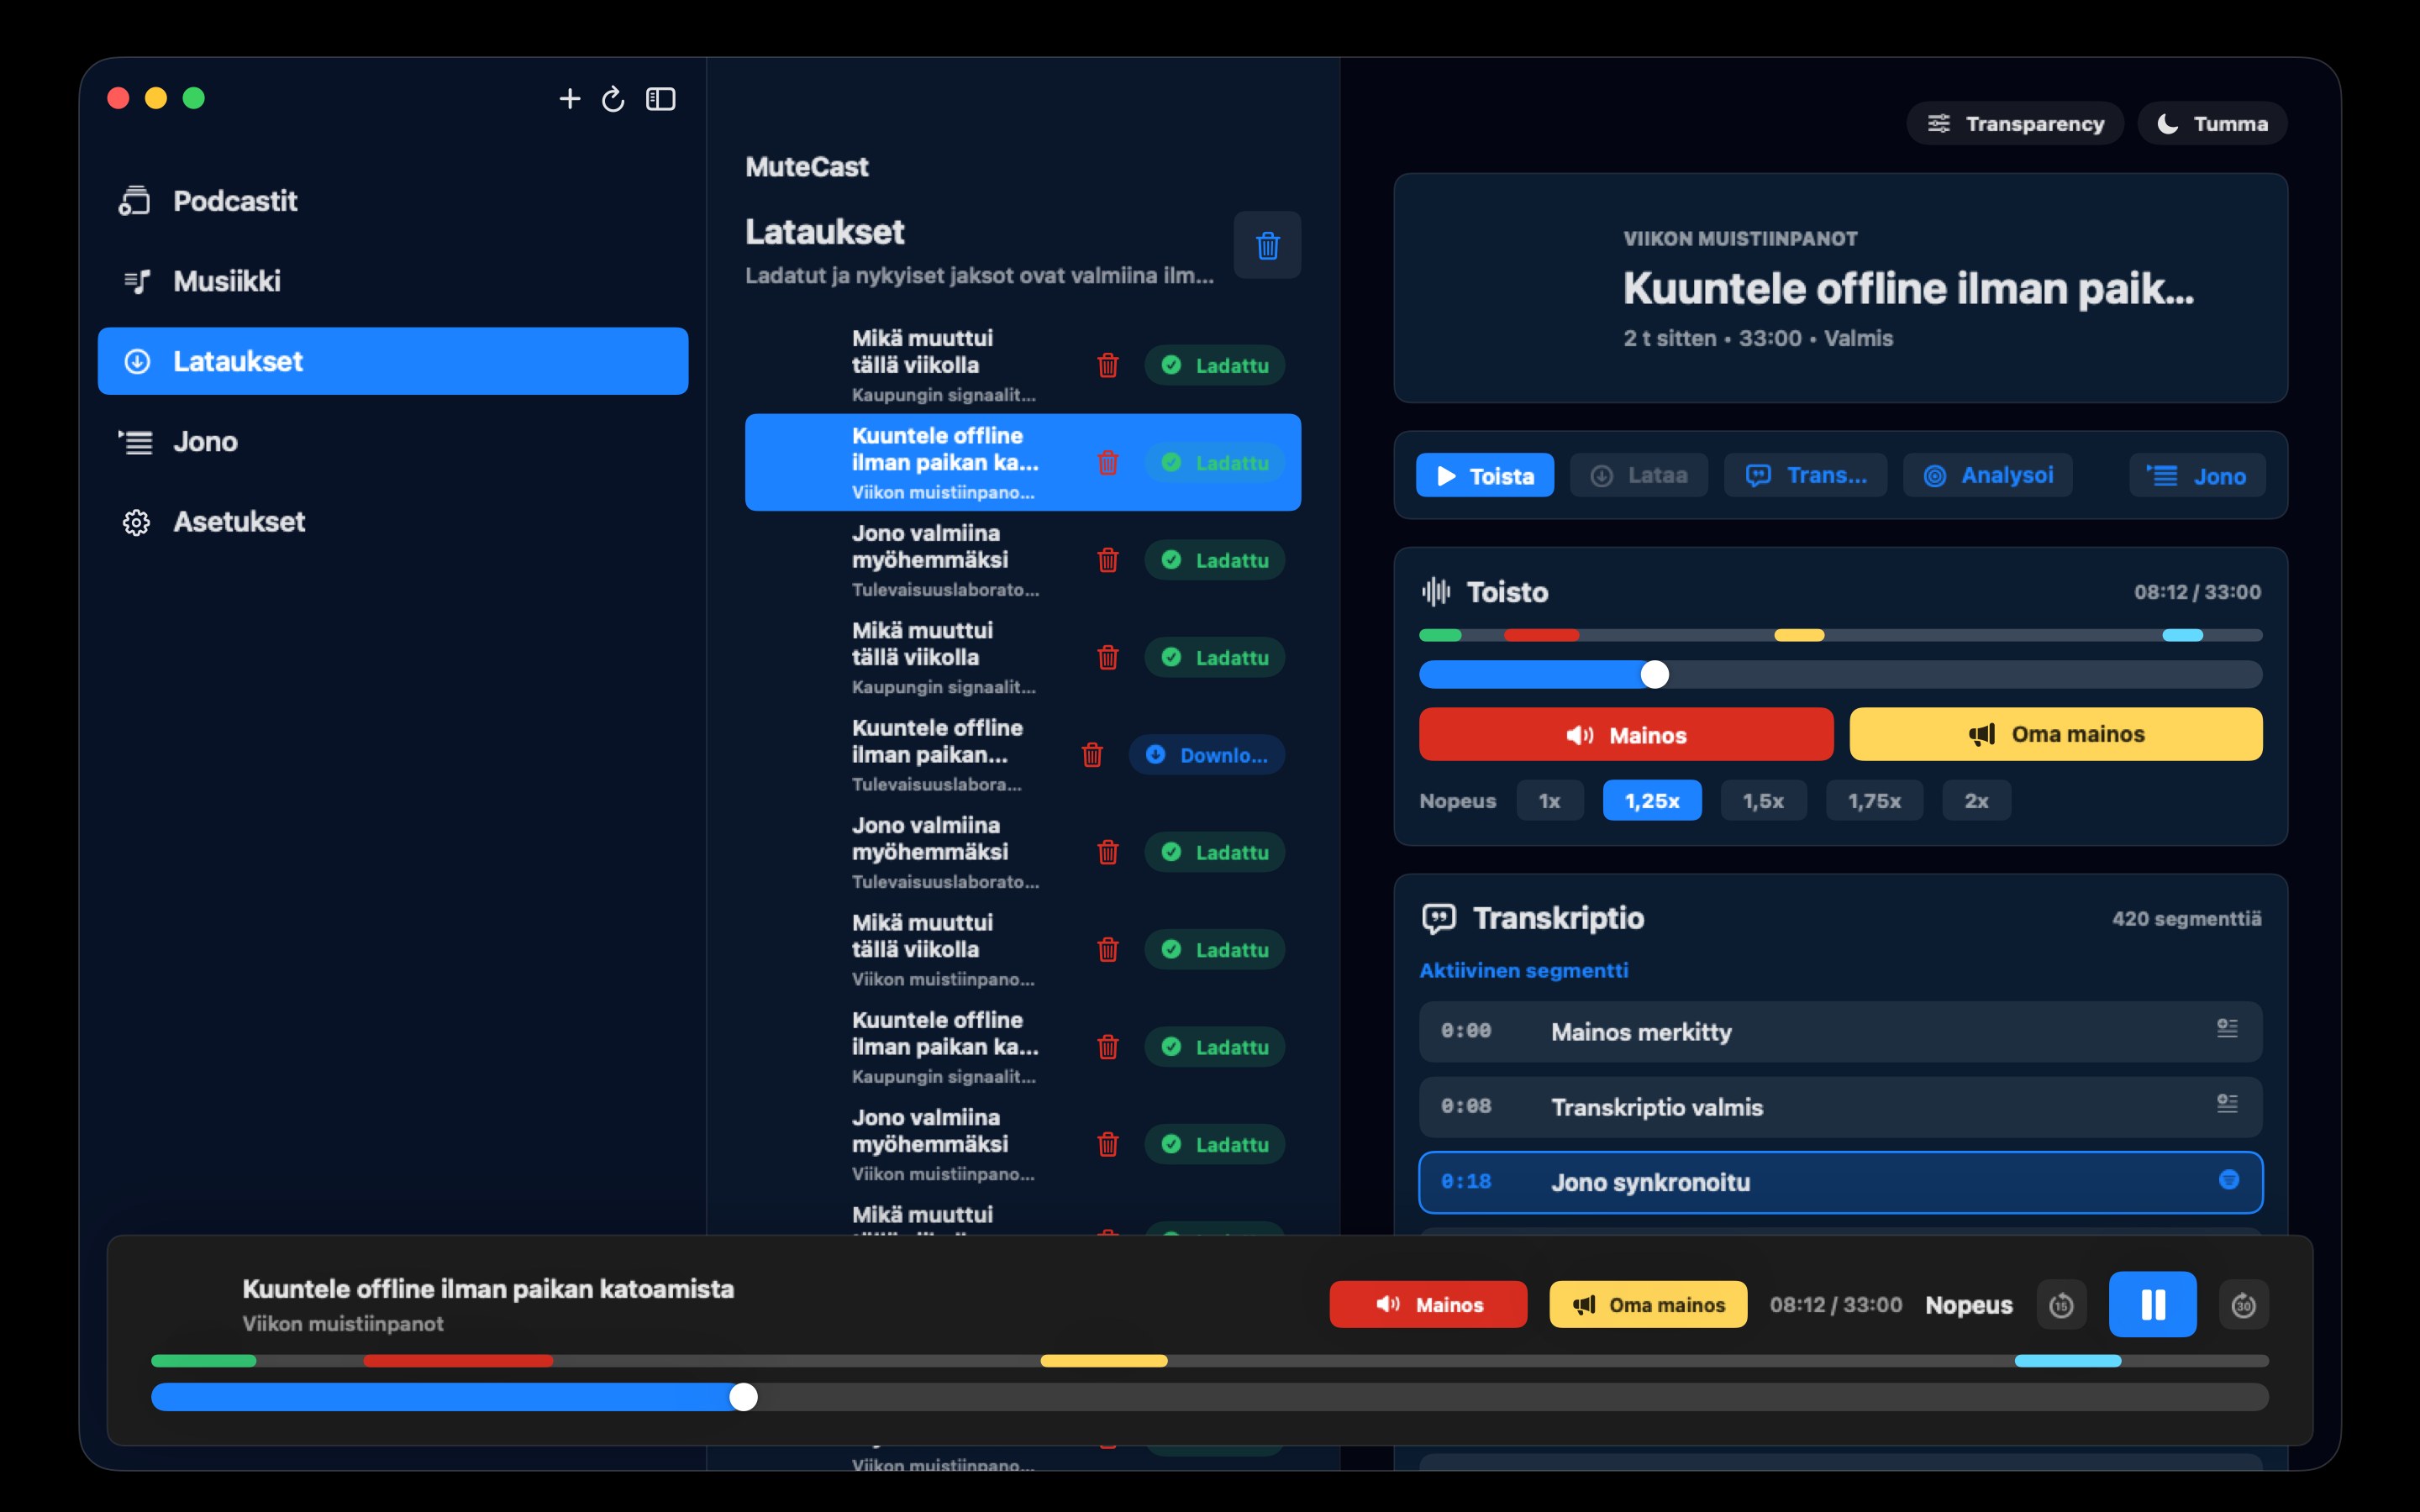Click the red Mainos button in the Toisto panel

pos(1626,734)
